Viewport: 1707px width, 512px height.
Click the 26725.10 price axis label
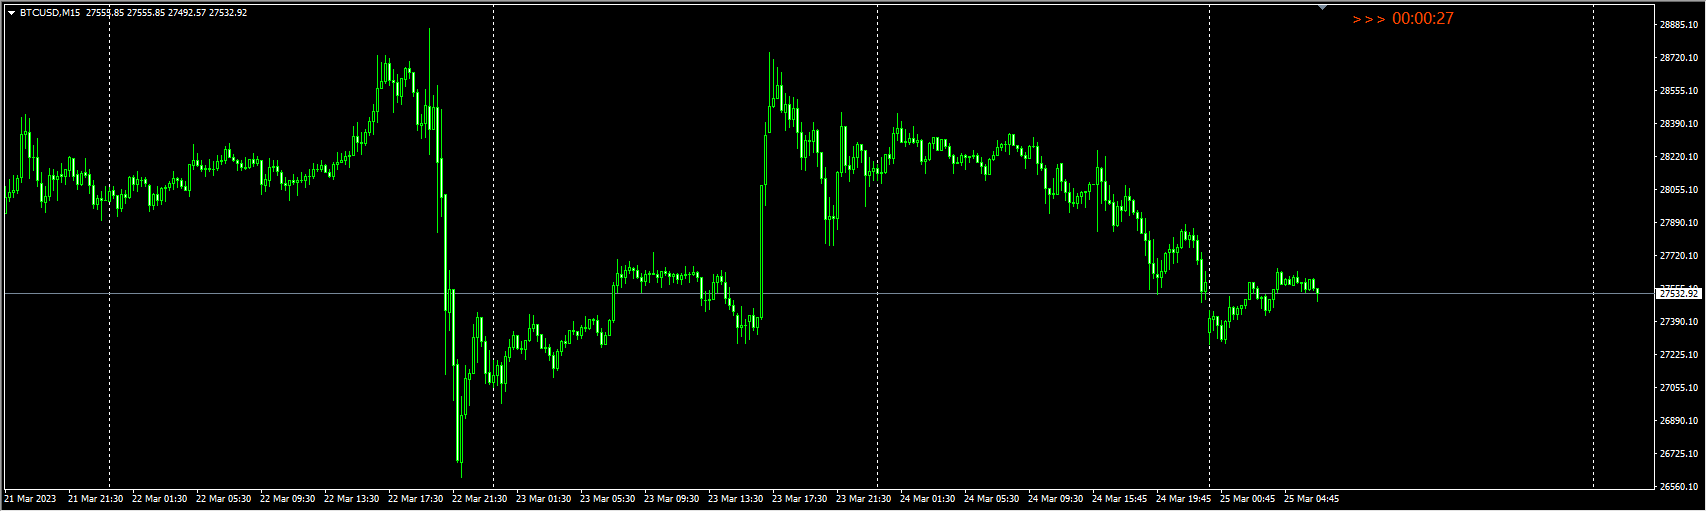point(1679,454)
